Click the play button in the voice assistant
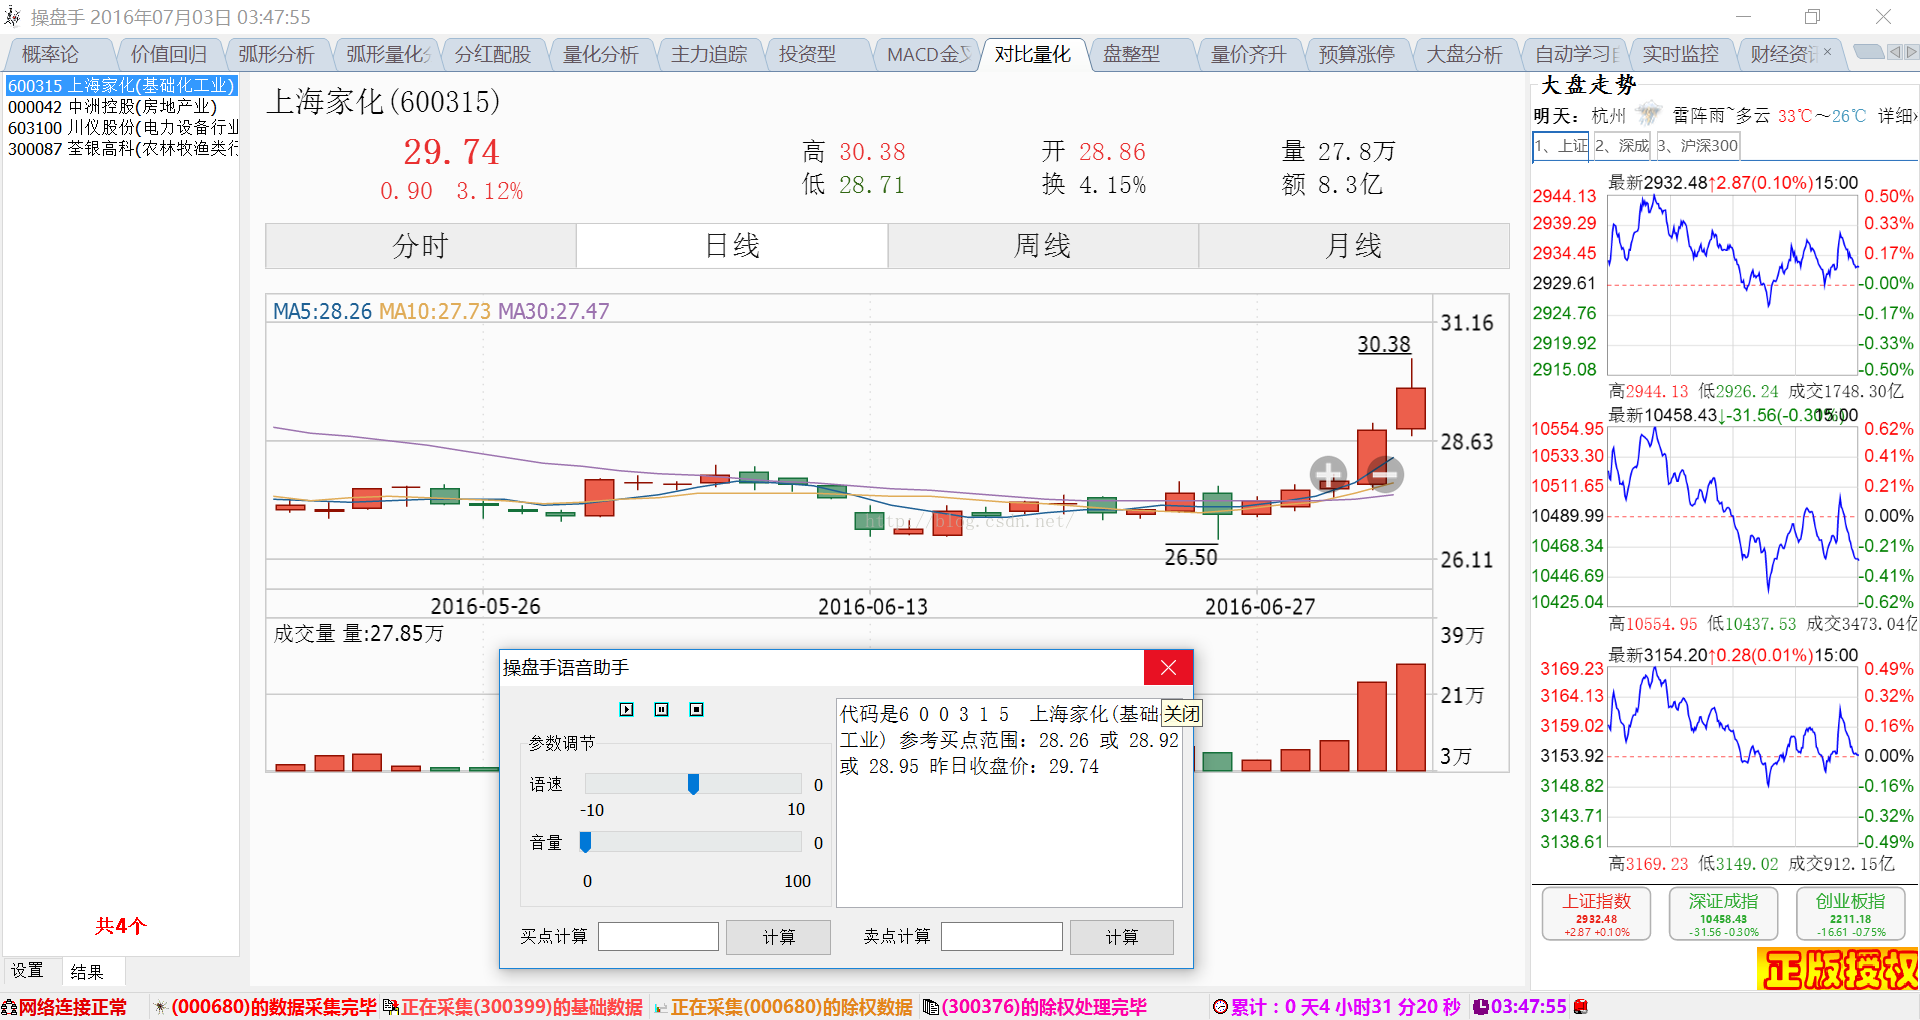 [x=626, y=709]
